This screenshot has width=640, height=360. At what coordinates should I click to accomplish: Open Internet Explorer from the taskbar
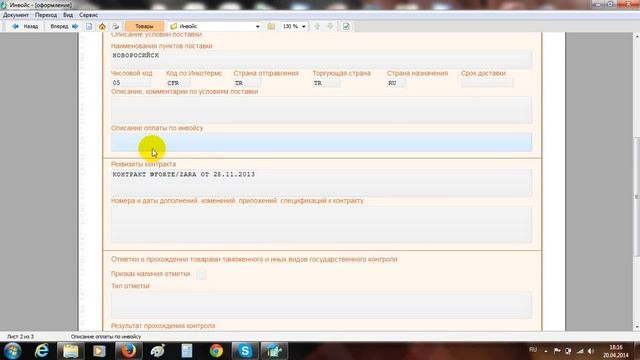click(x=42, y=351)
